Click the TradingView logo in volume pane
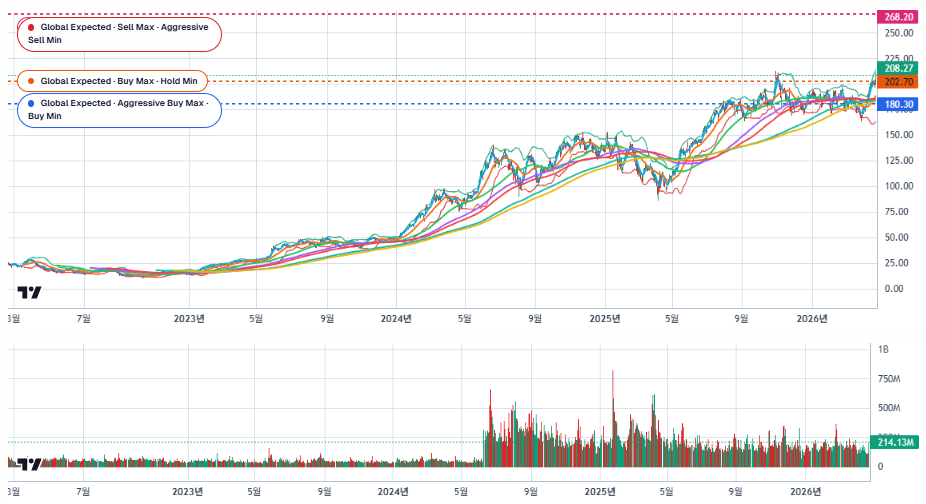This screenshot has height=504, width=926. 30,464
